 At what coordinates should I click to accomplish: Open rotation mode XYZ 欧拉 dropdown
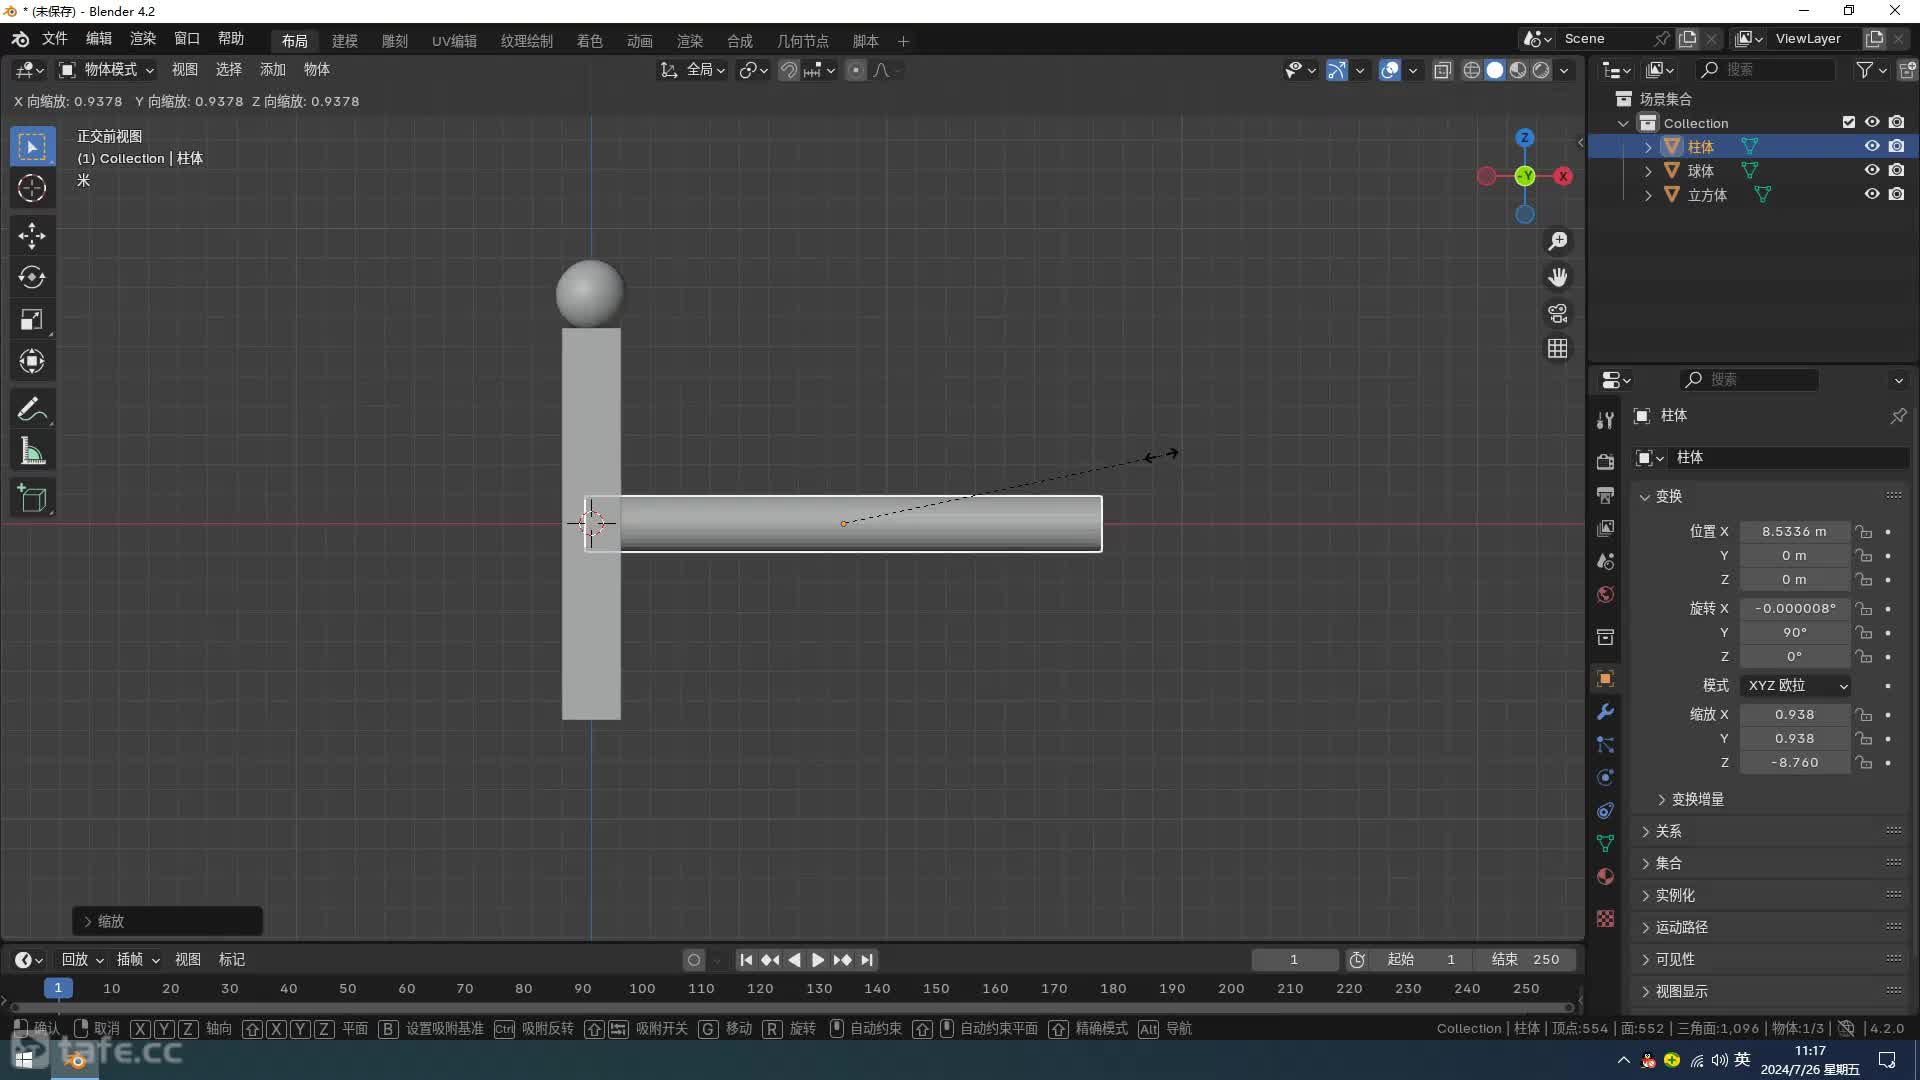1795,686
